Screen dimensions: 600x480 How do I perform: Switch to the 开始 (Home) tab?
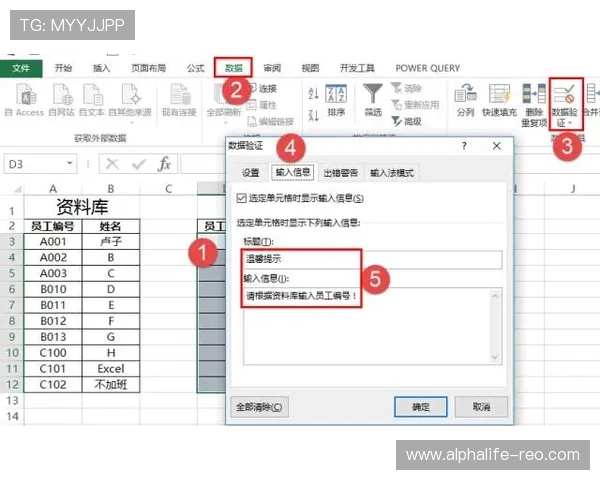[x=64, y=68]
